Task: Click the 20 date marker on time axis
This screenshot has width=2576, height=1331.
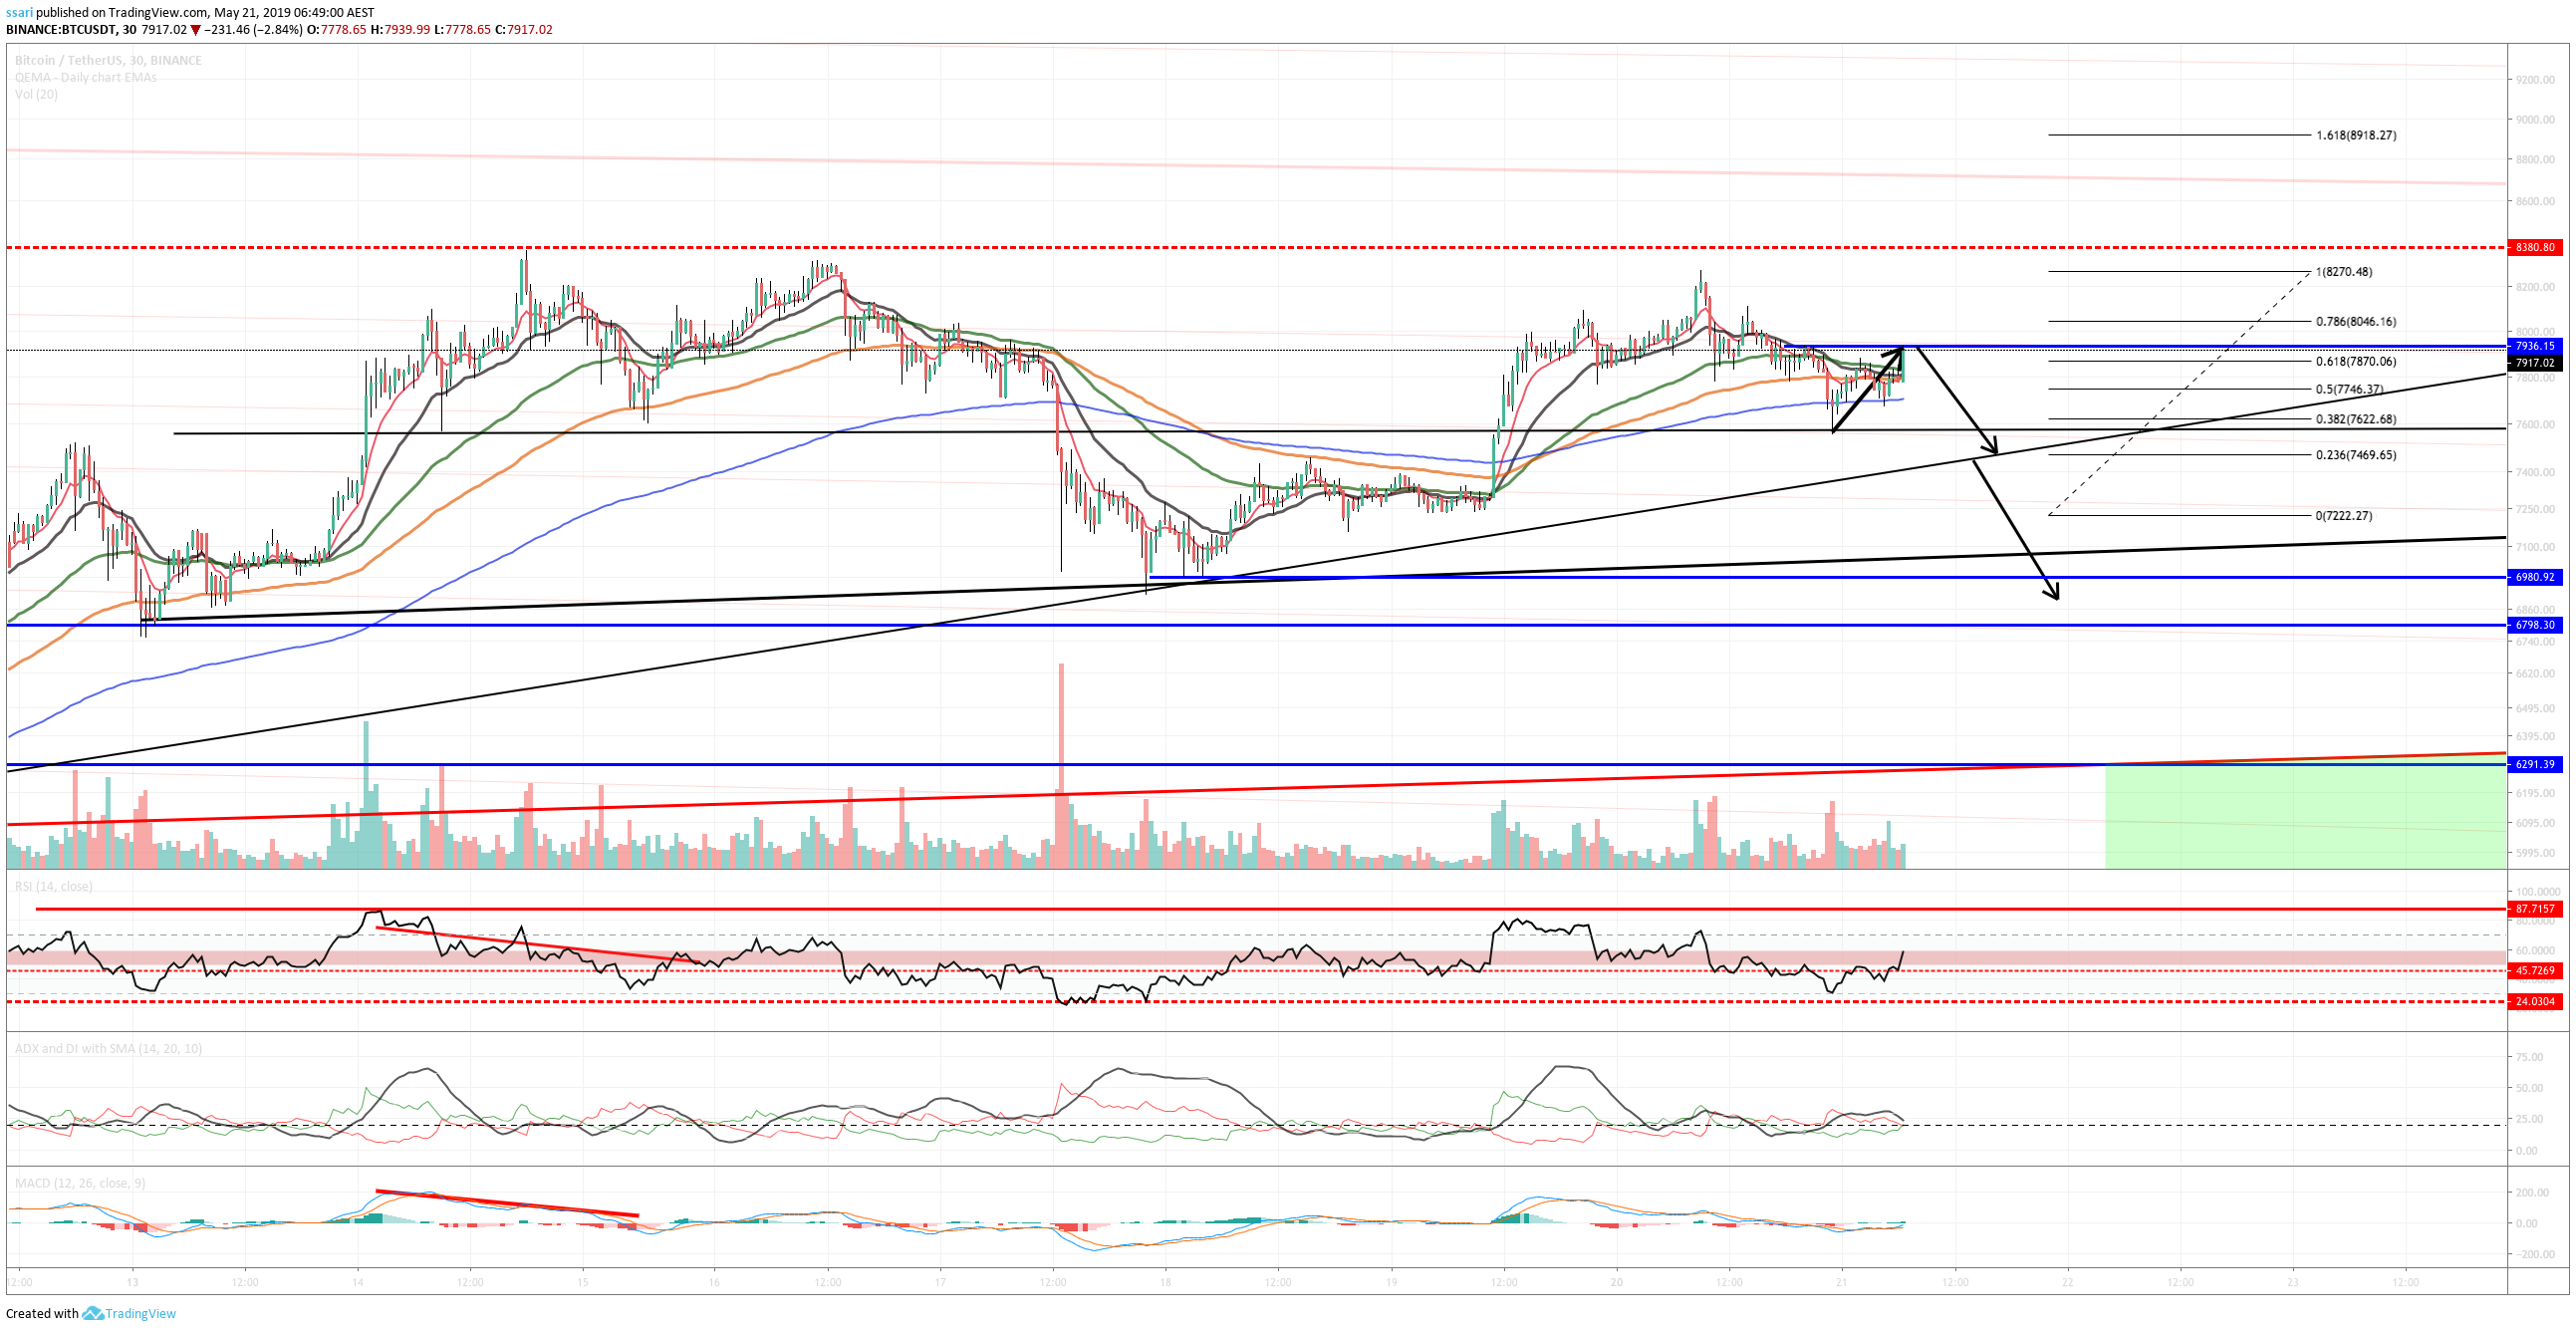Action: pyautogui.click(x=1616, y=1282)
